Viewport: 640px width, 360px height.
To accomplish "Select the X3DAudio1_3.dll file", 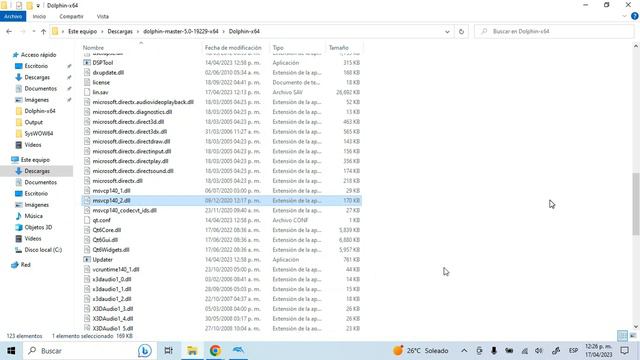I will coord(113,309).
